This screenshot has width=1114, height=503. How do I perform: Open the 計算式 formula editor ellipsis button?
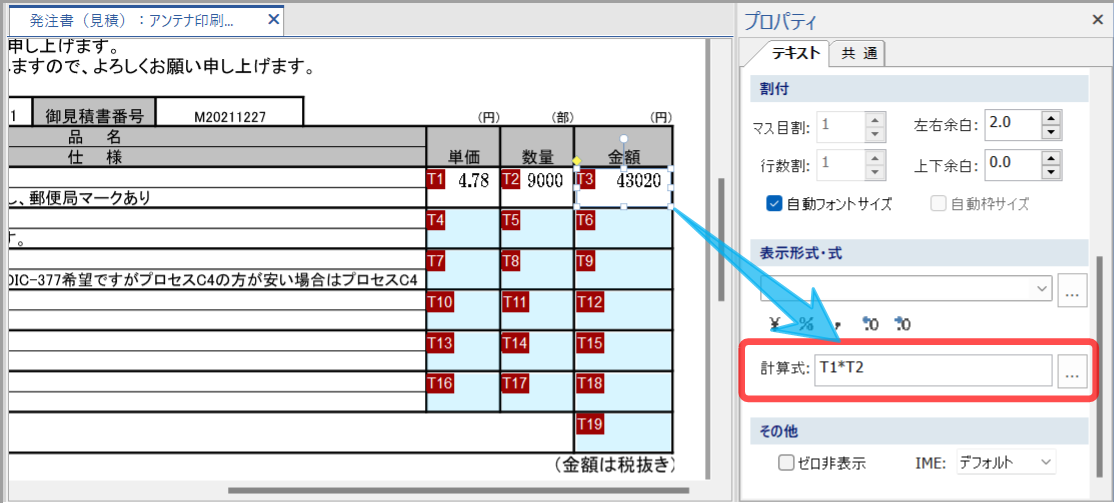(x=1073, y=371)
